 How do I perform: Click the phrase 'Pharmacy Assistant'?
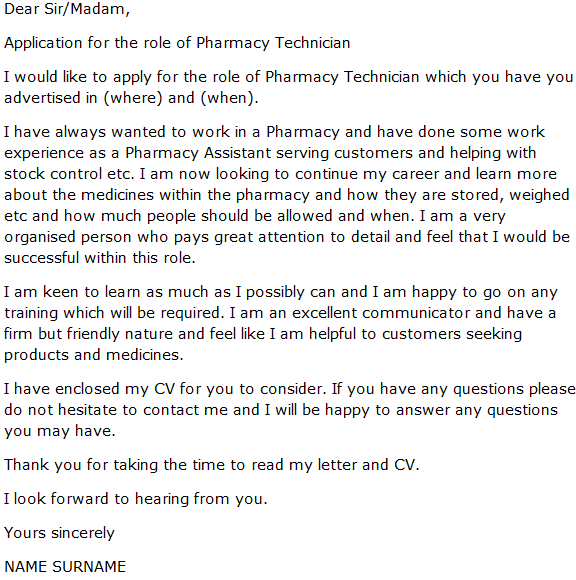click(198, 153)
